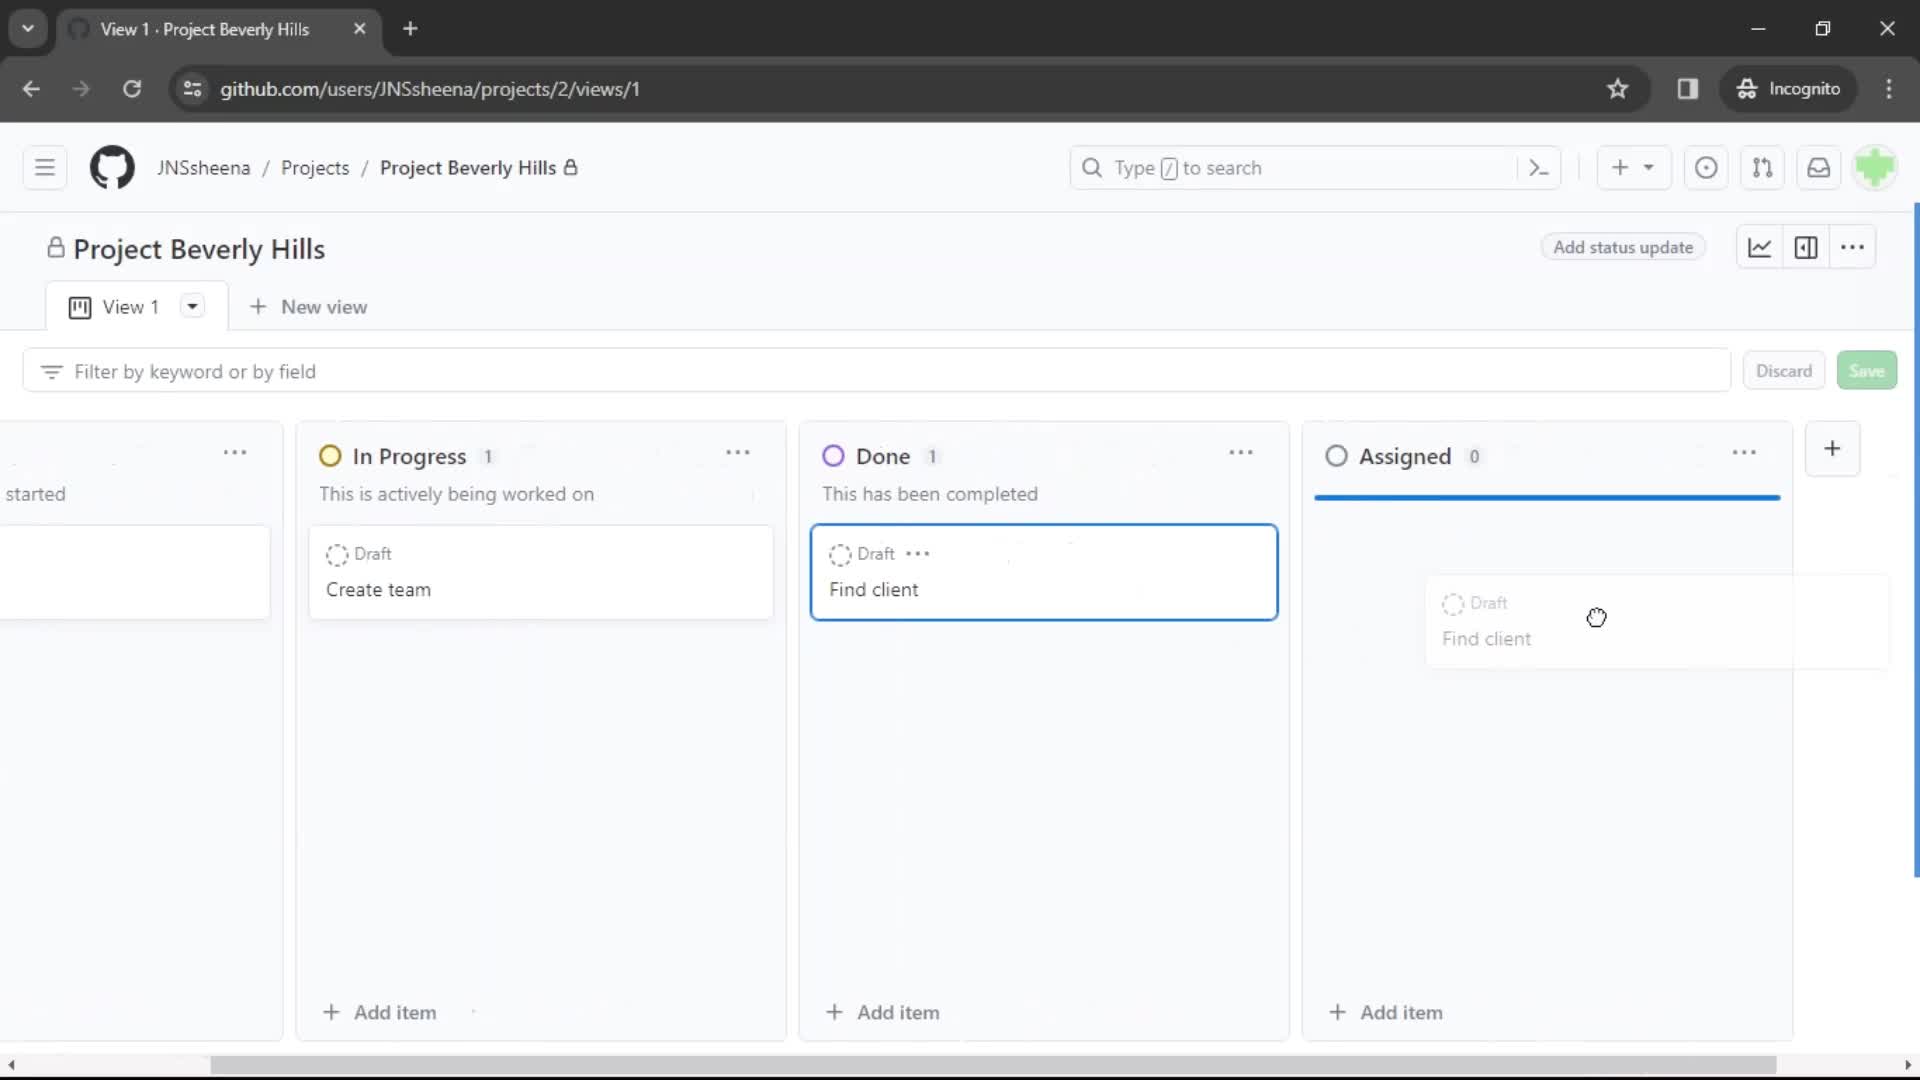Click the plus button to add new column
The height and width of the screenshot is (1080, 1920).
[x=1832, y=448]
